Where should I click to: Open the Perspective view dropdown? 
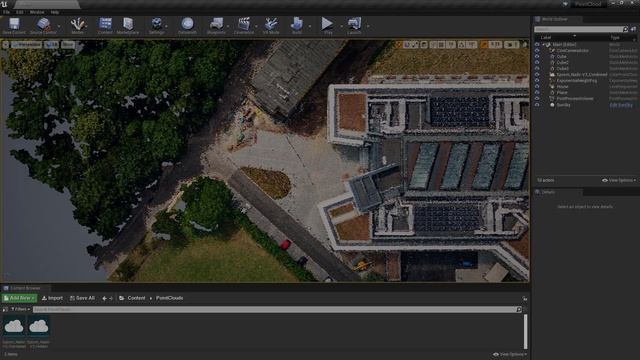point(26,44)
